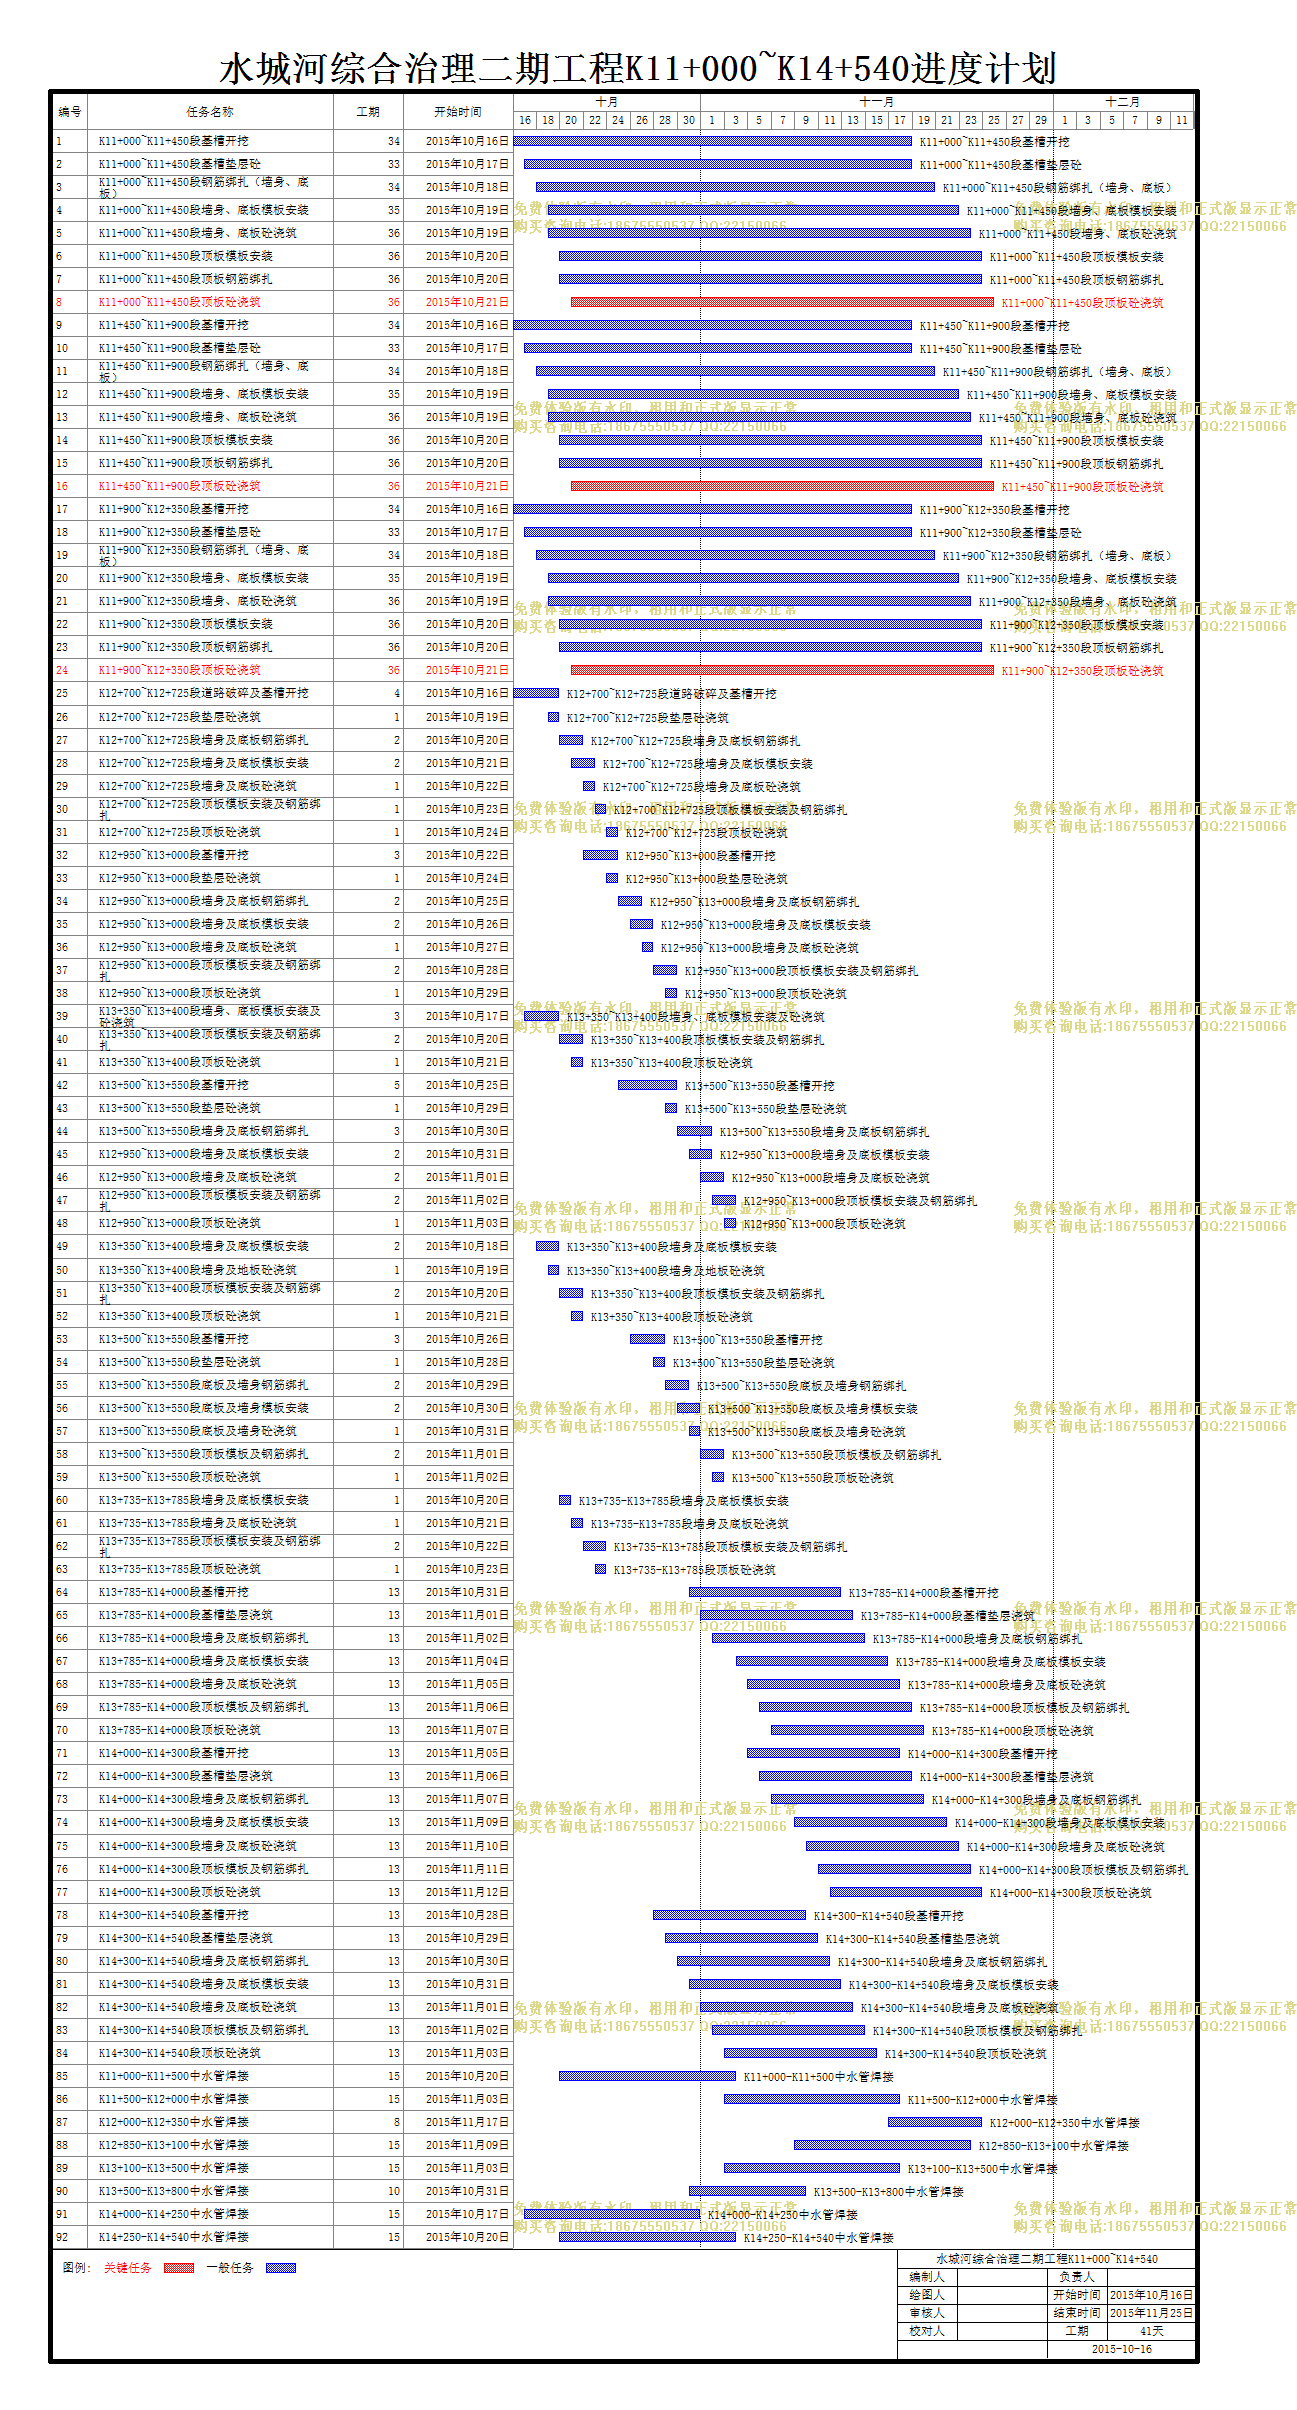
Task: Select the 任务名称 column header
Action: 210,111
